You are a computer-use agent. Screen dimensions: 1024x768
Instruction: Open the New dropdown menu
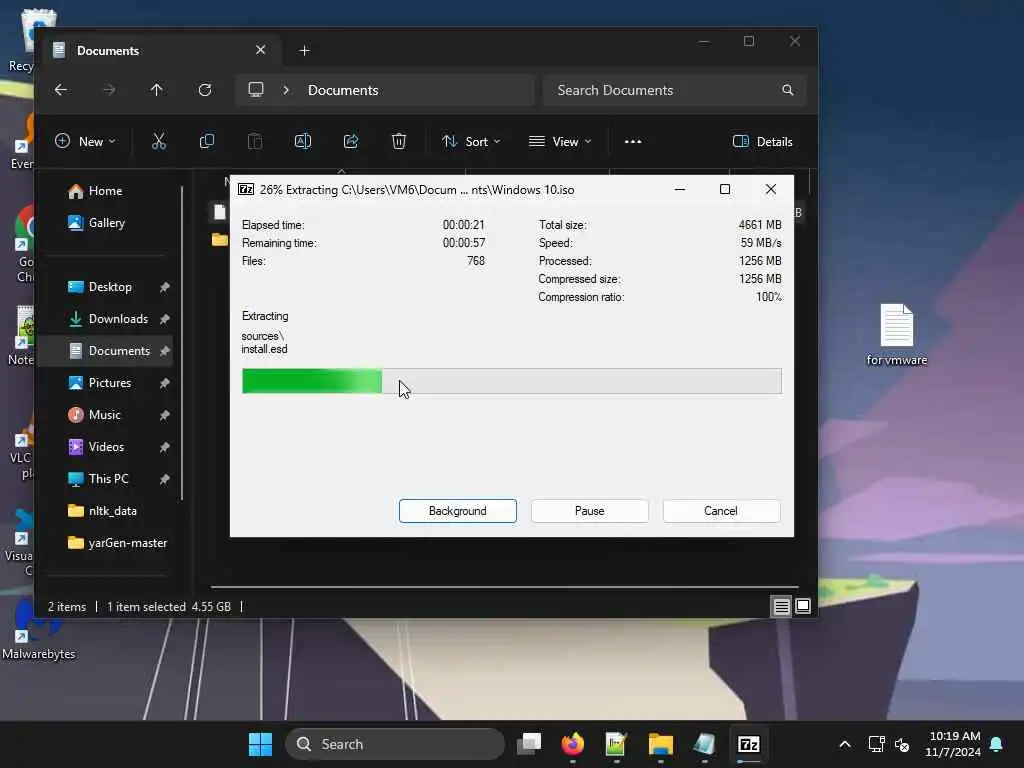point(86,142)
